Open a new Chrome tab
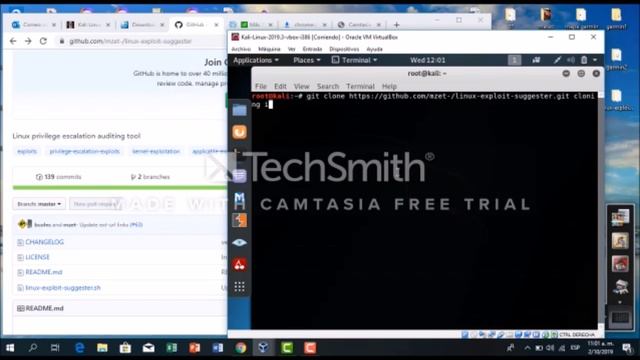The image size is (640, 360). pyautogui.click(x=396, y=25)
